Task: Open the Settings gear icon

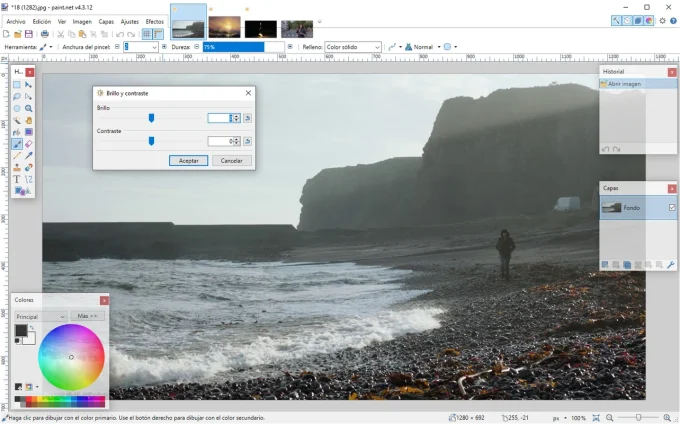Action: click(661, 20)
